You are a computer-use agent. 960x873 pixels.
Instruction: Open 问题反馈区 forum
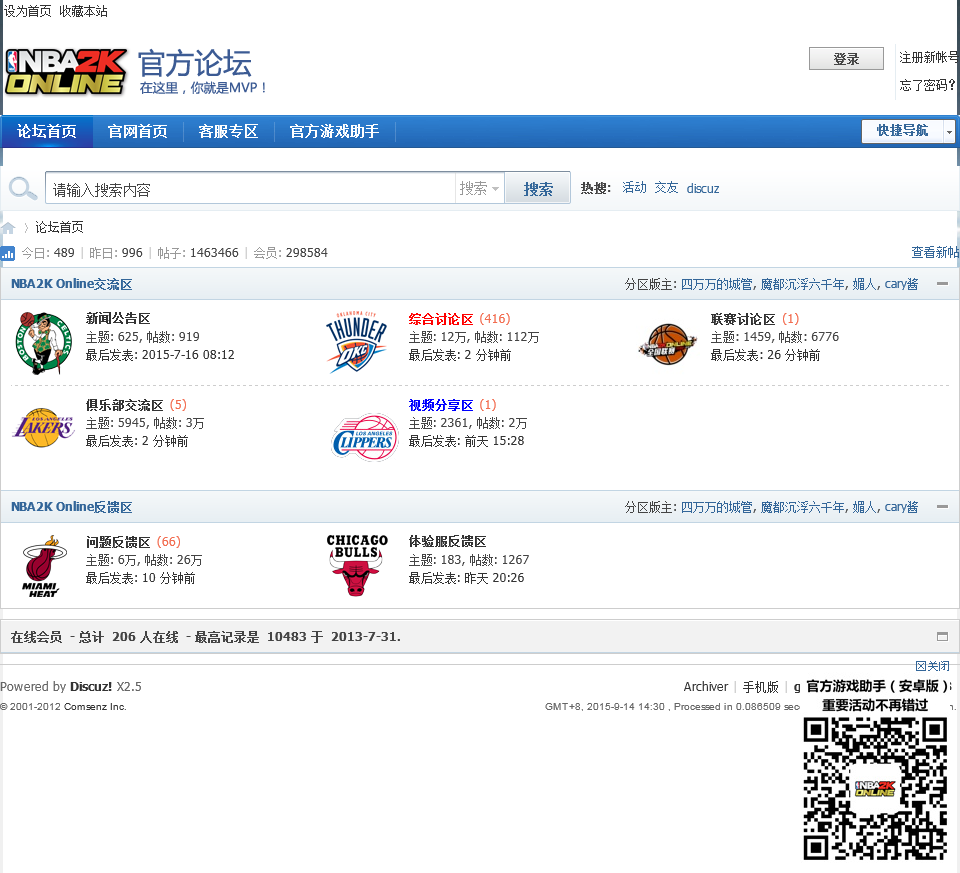[x=118, y=542]
